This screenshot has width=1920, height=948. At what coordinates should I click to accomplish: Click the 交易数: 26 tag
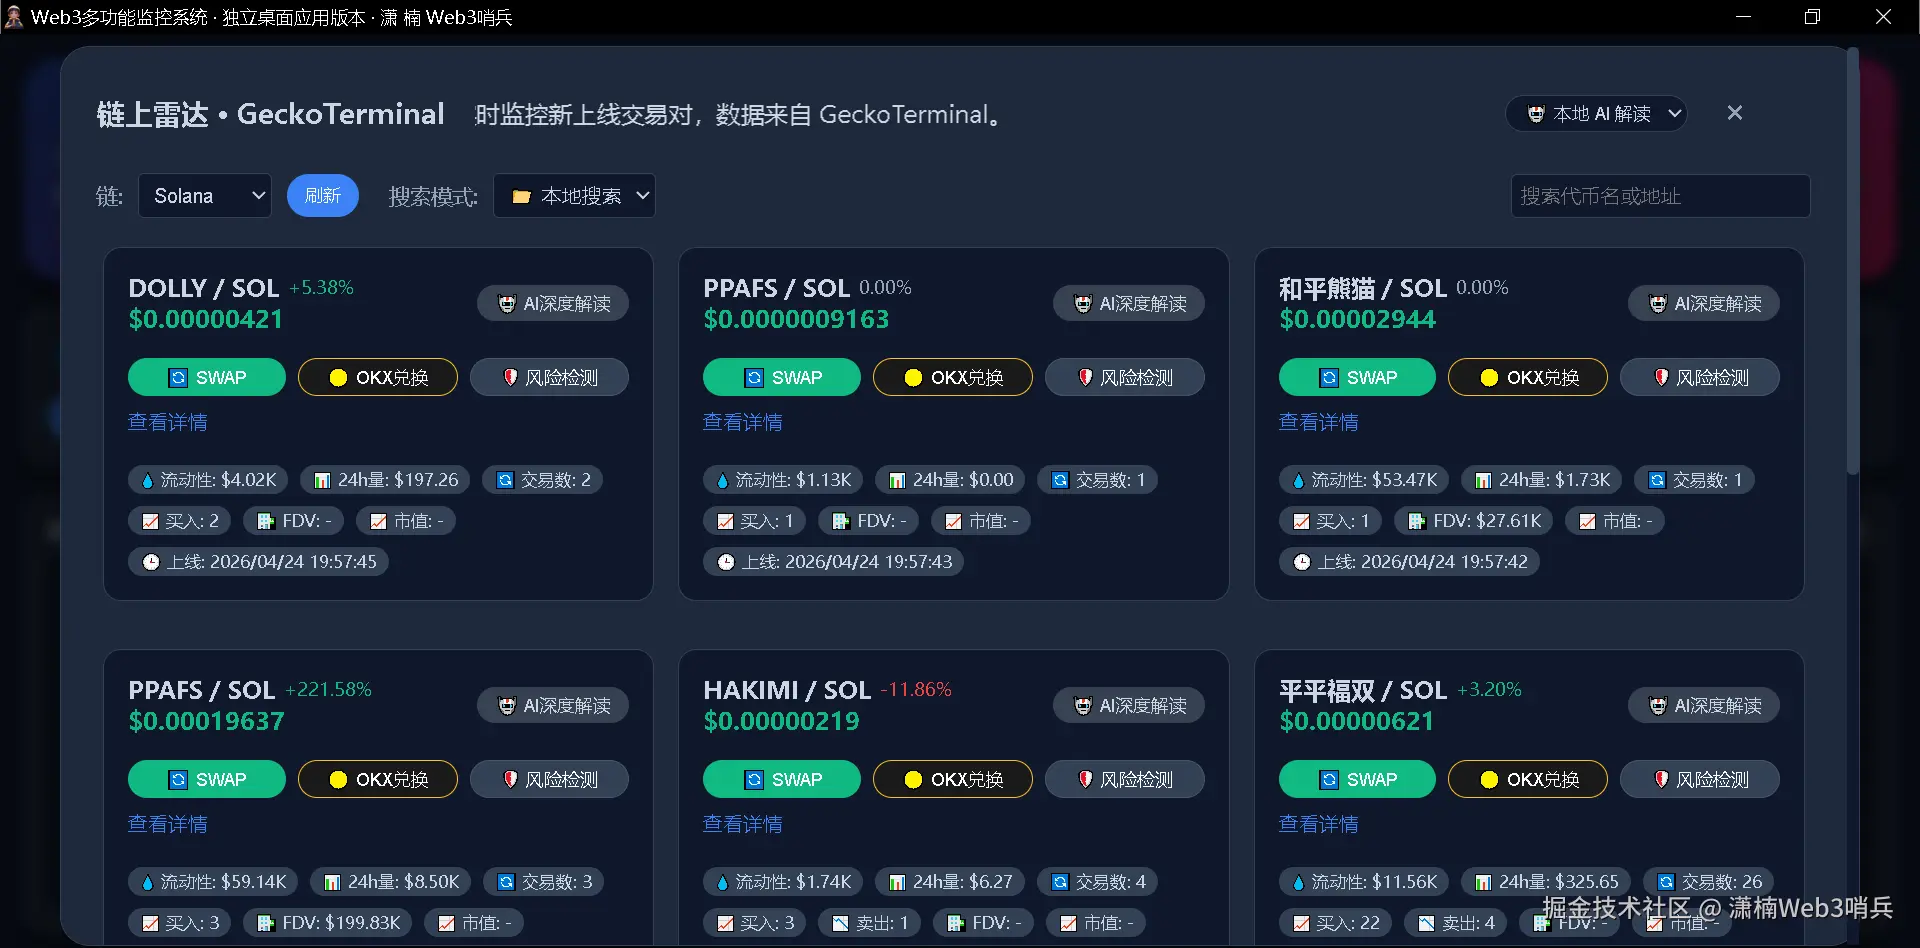[x=1709, y=883]
